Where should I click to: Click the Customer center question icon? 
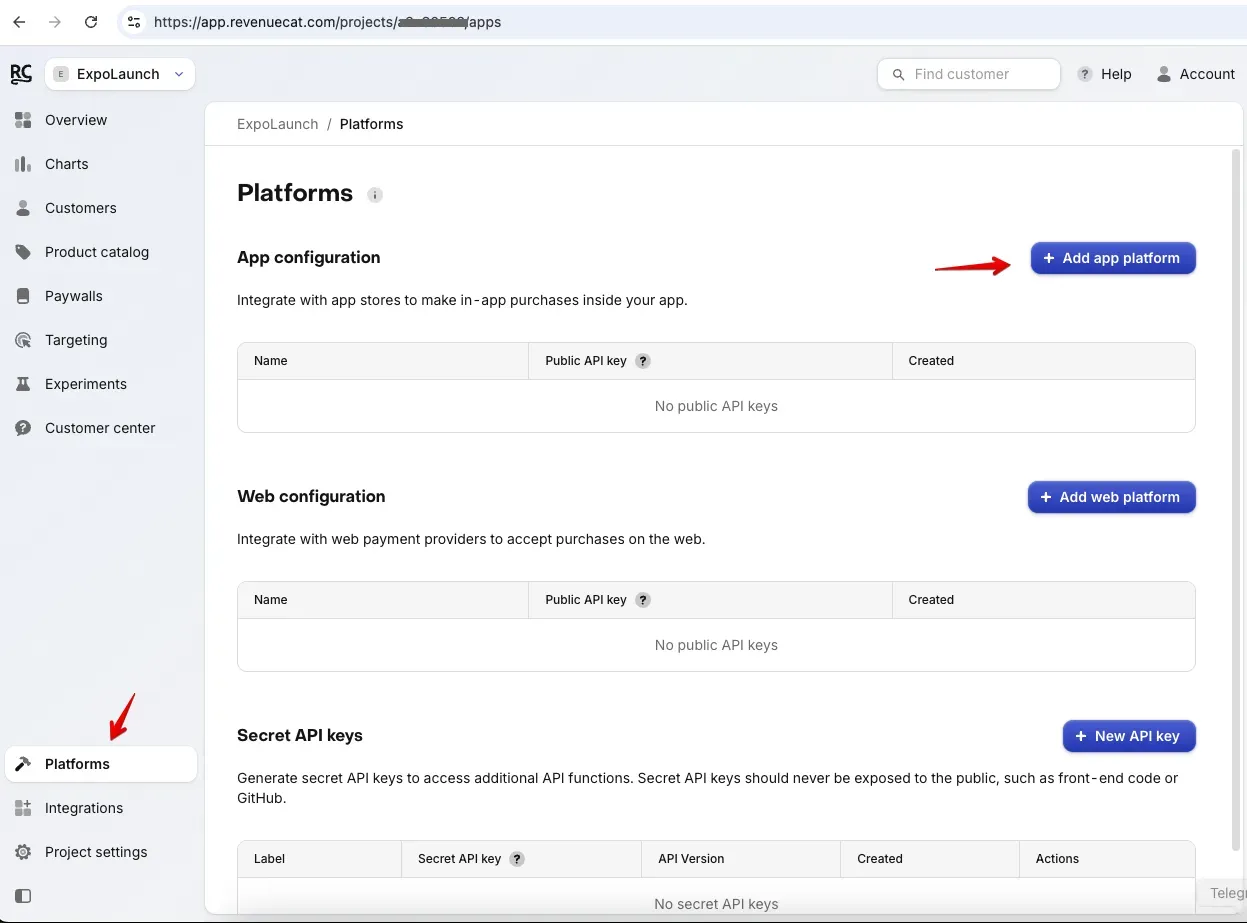tap(23, 428)
